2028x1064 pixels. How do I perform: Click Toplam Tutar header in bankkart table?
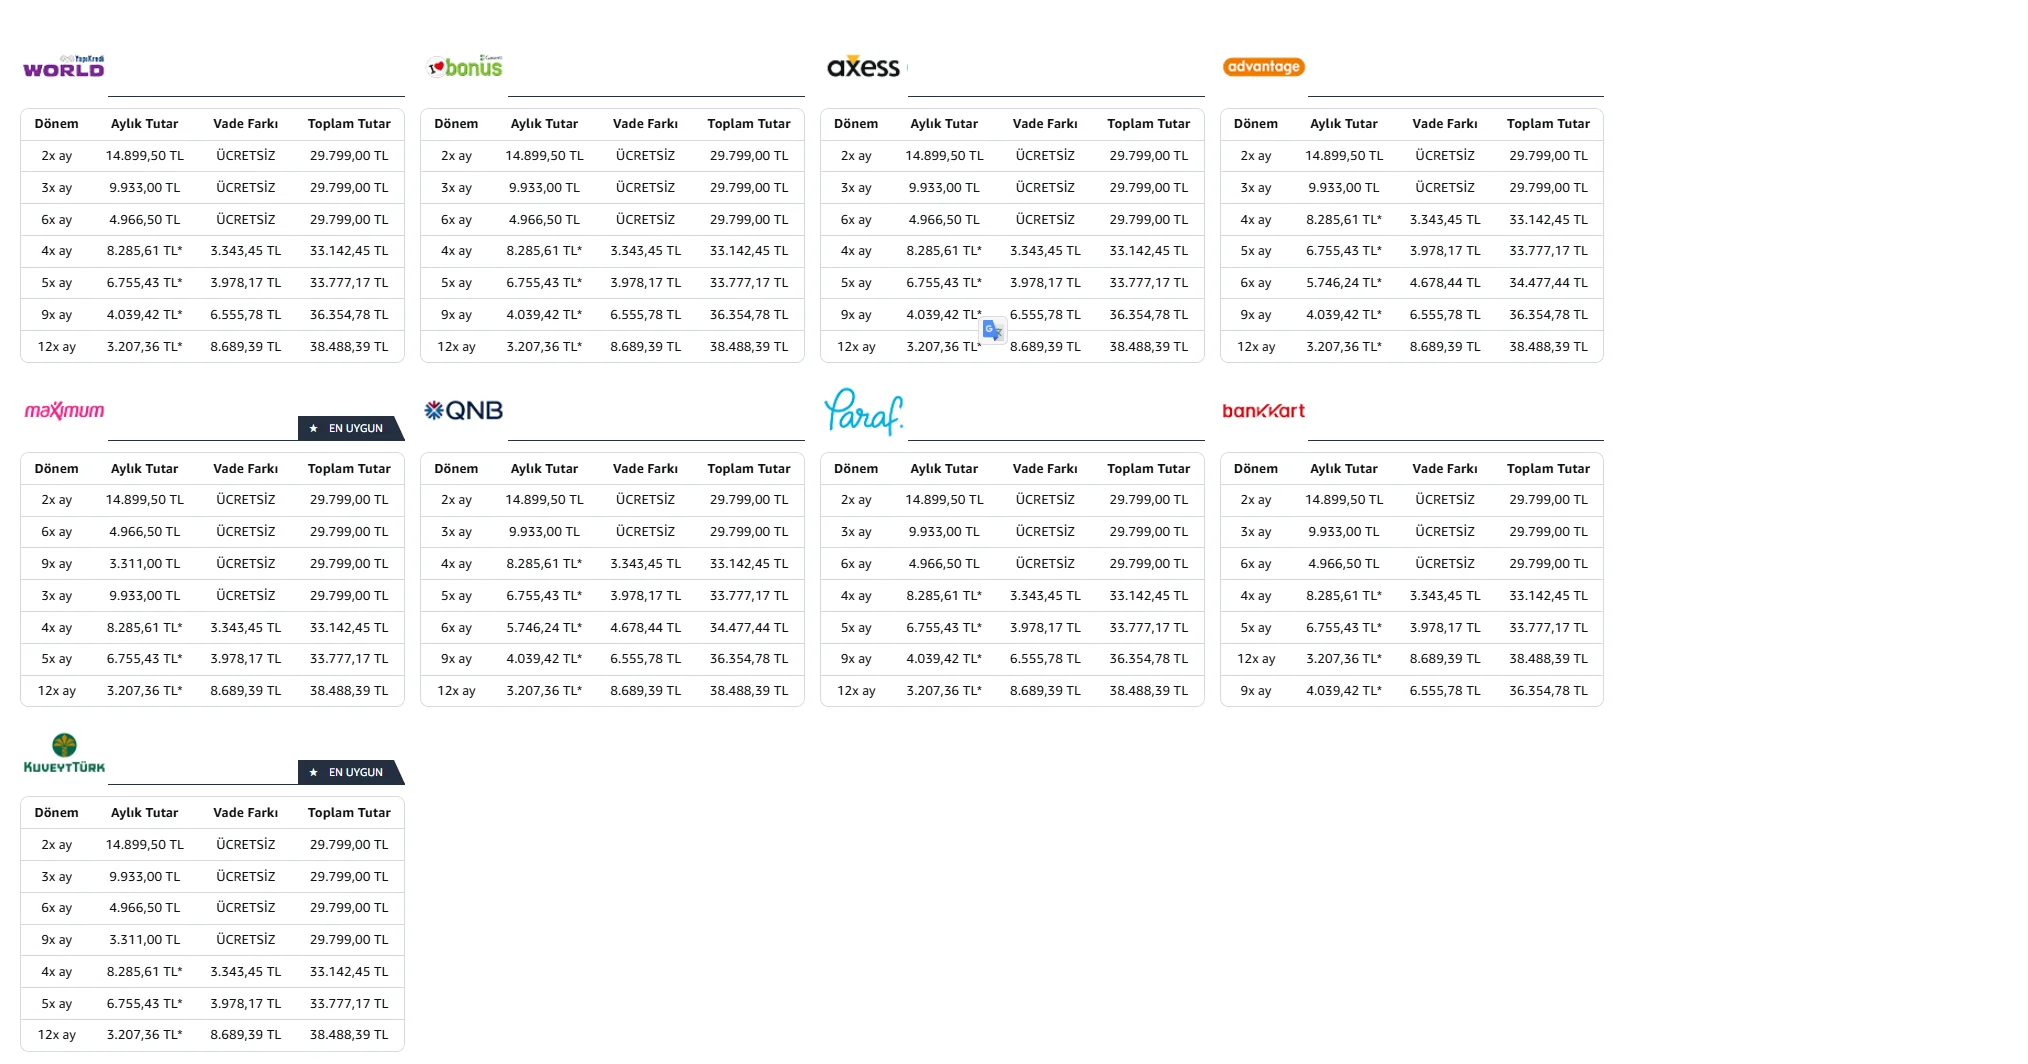click(1548, 469)
